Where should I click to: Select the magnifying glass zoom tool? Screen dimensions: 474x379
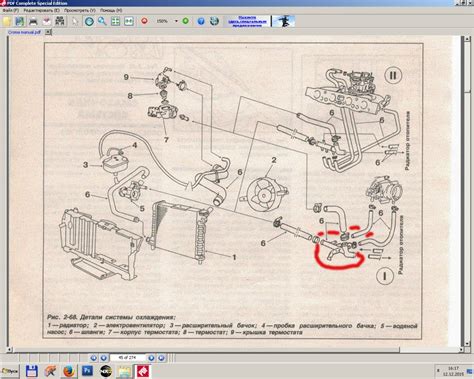102,21
